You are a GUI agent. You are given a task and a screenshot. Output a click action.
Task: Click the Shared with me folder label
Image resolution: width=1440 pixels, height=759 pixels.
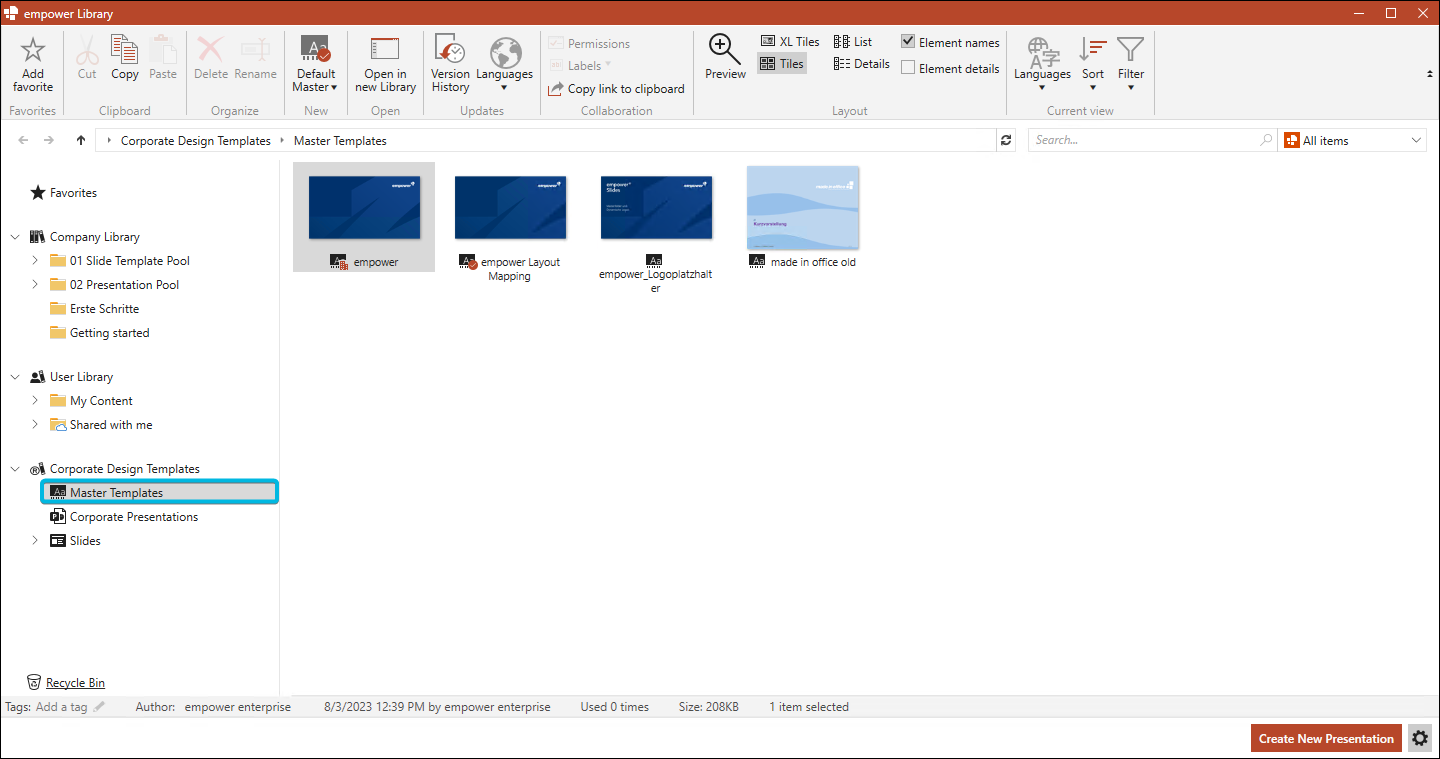(x=111, y=425)
